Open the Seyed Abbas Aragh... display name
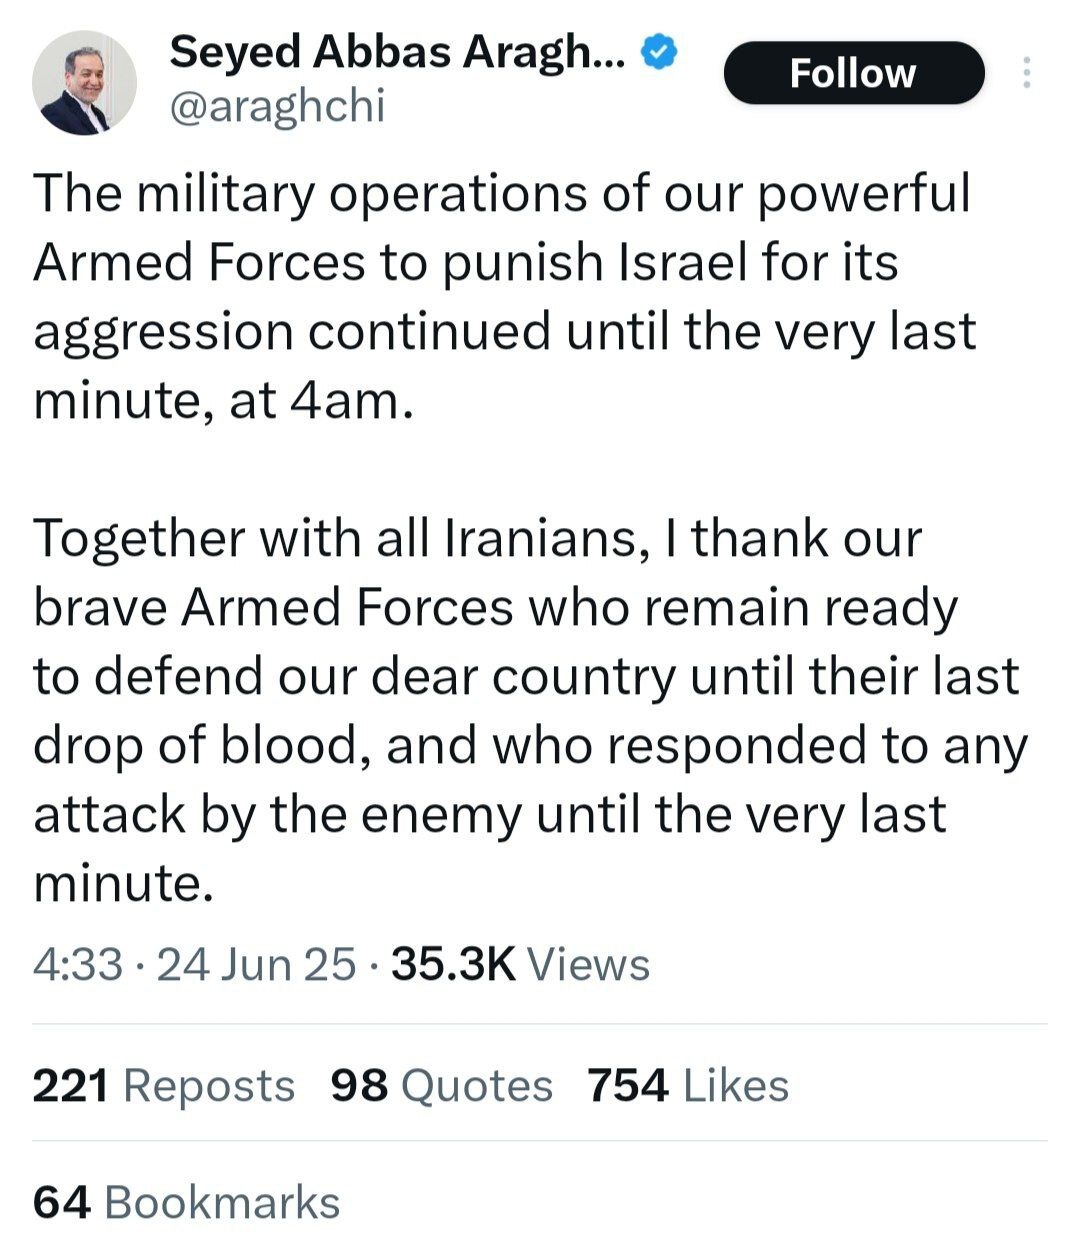The image size is (1080, 1256). point(397,51)
